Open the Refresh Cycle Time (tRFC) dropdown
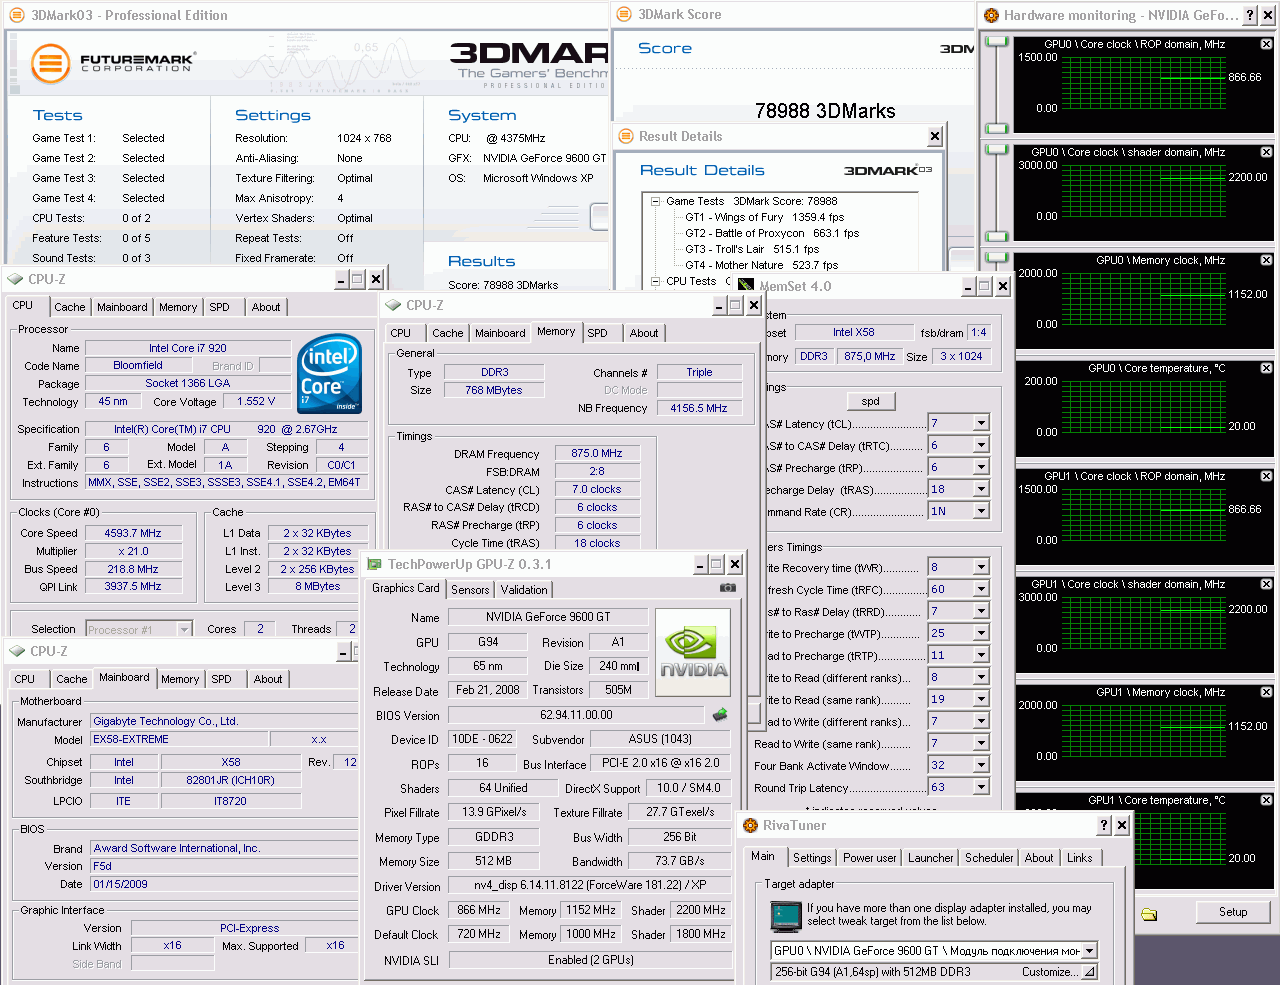This screenshot has height=985, width=1280. pos(981,589)
